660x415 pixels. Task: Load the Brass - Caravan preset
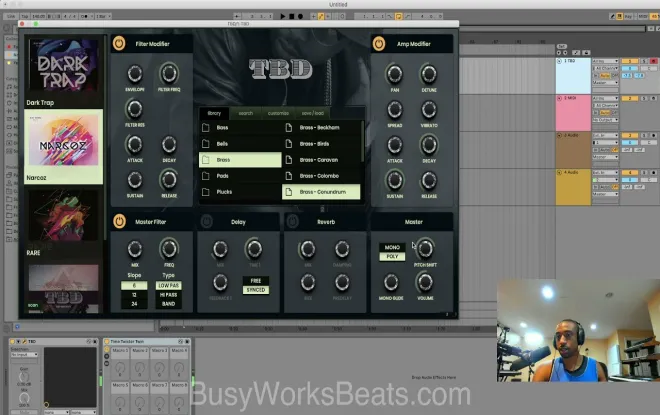pos(321,160)
